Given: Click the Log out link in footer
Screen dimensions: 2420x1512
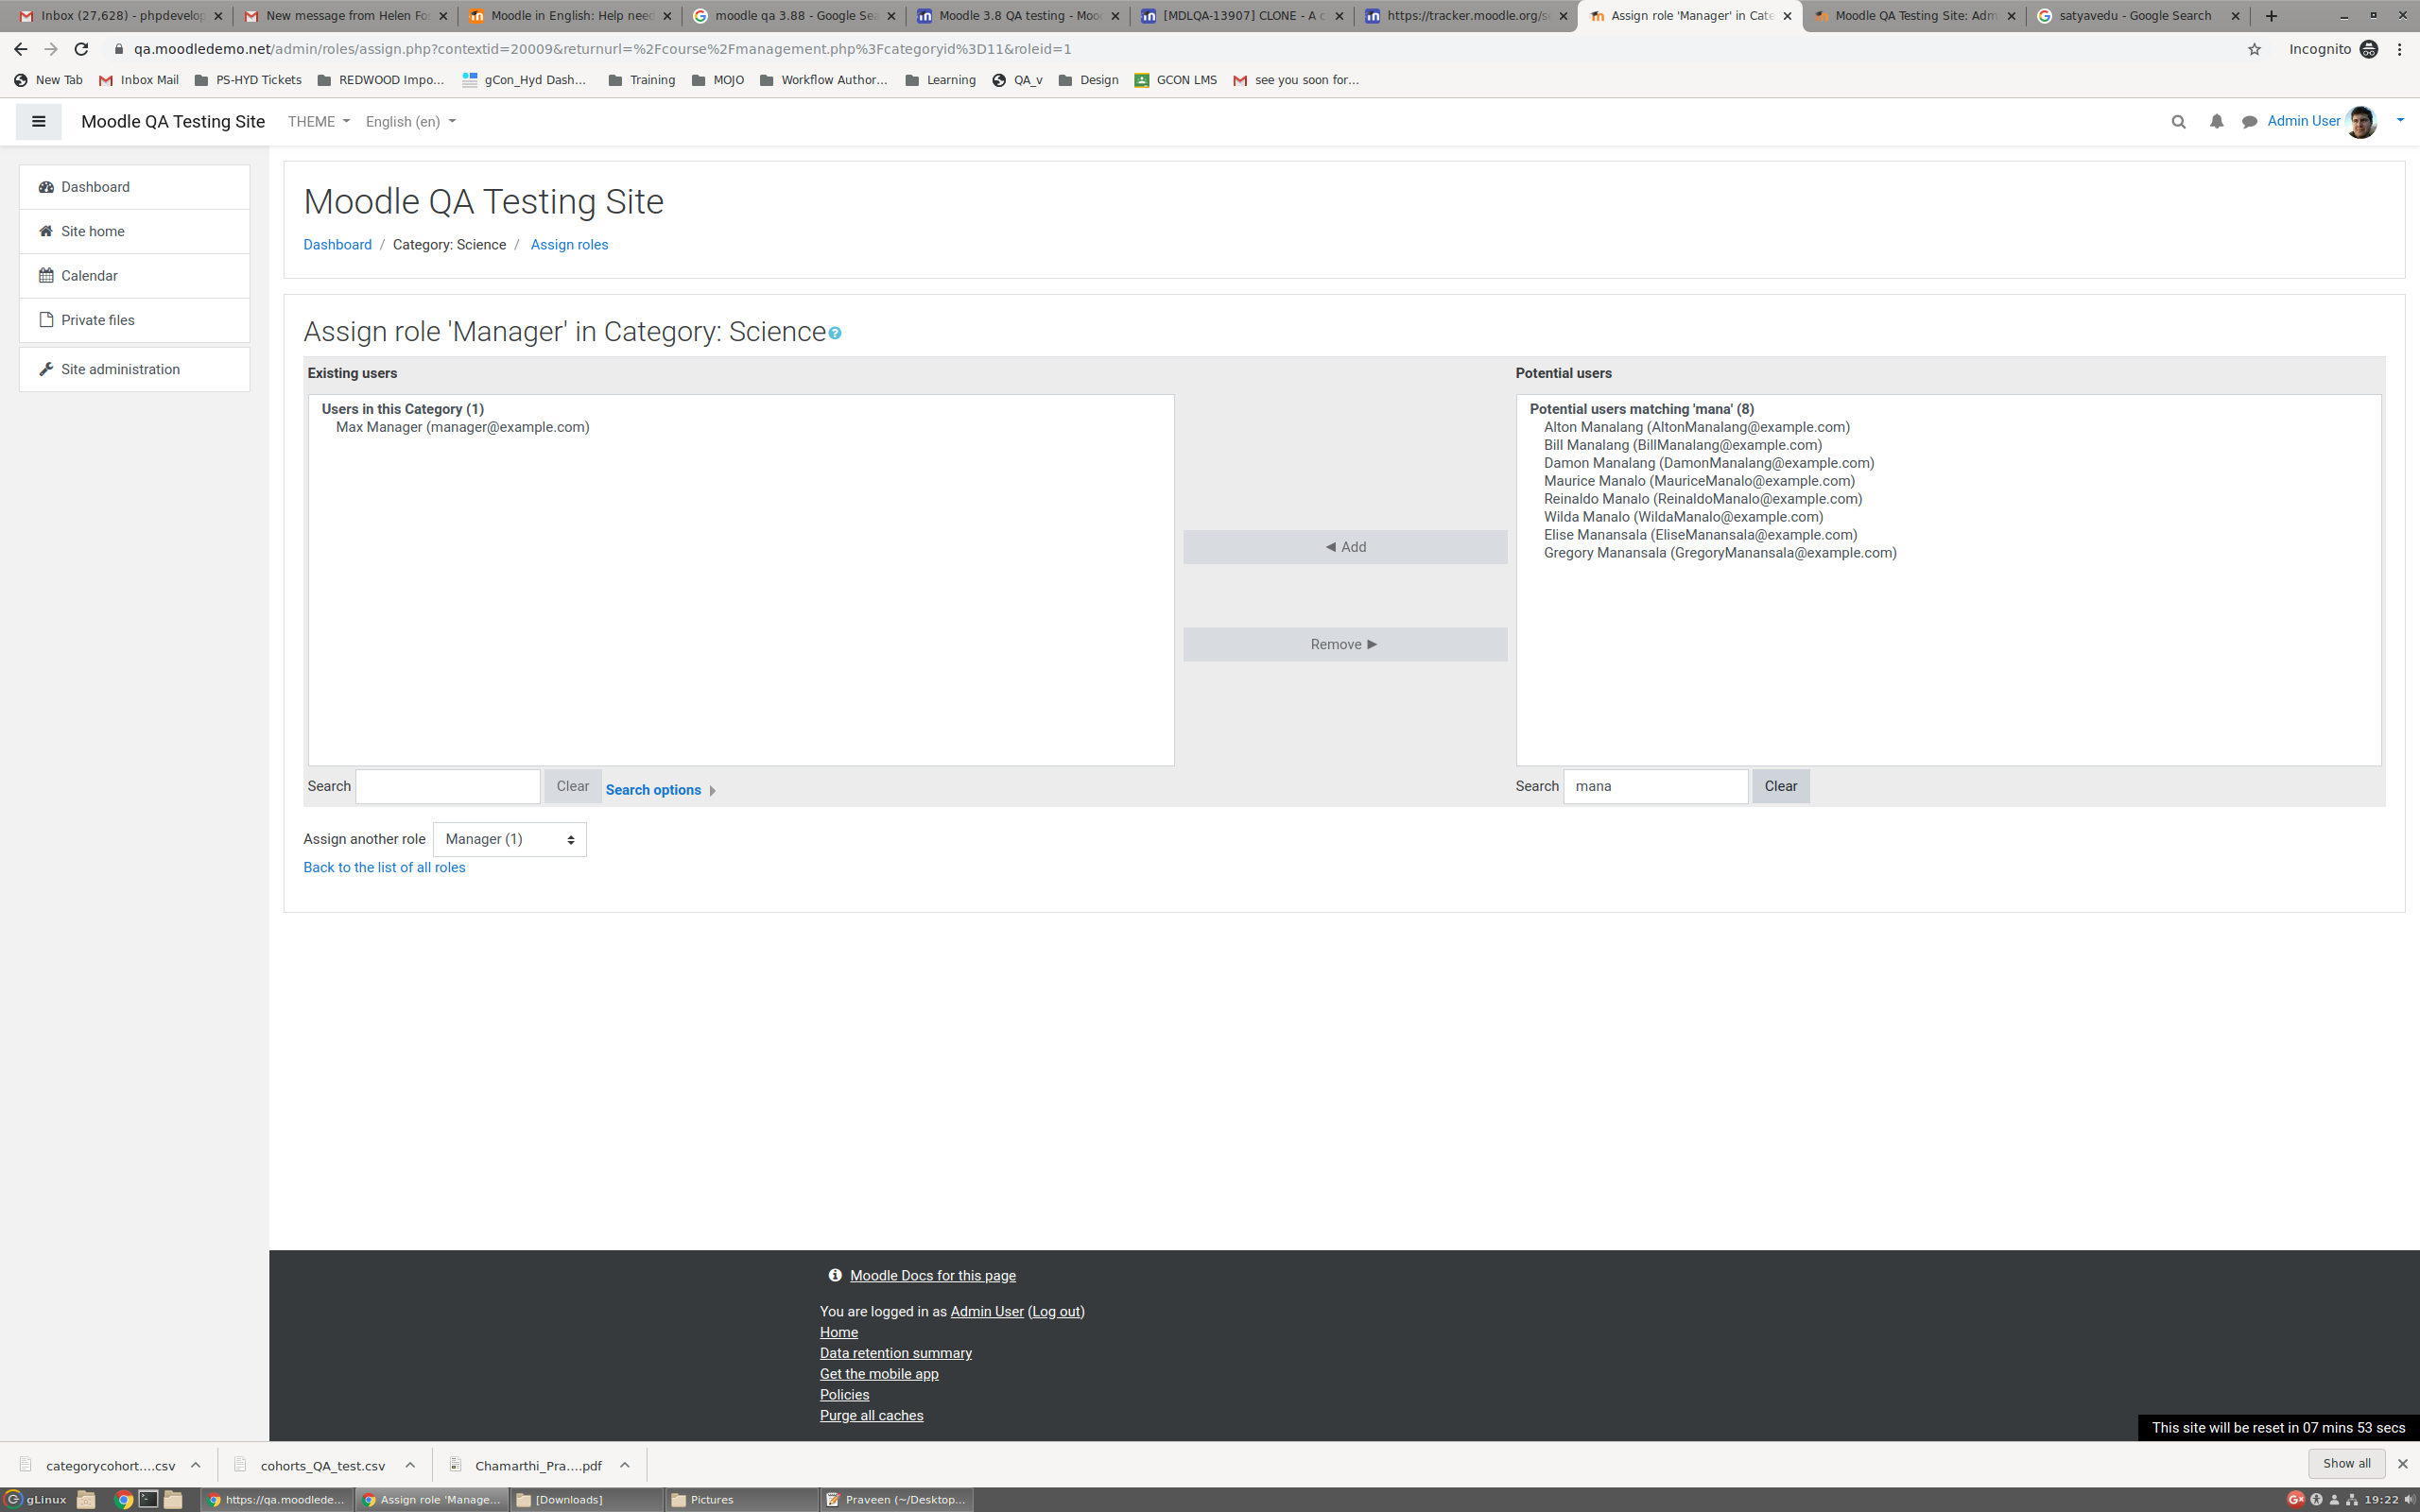Looking at the screenshot, I should click(1056, 1312).
